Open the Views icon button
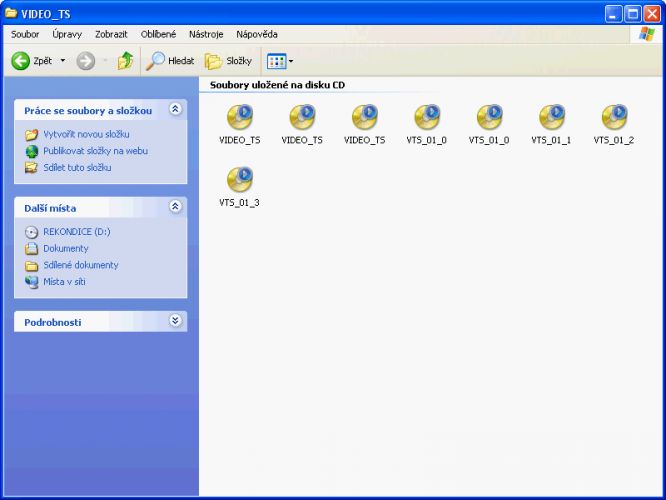666x500 pixels. [277, 61]
